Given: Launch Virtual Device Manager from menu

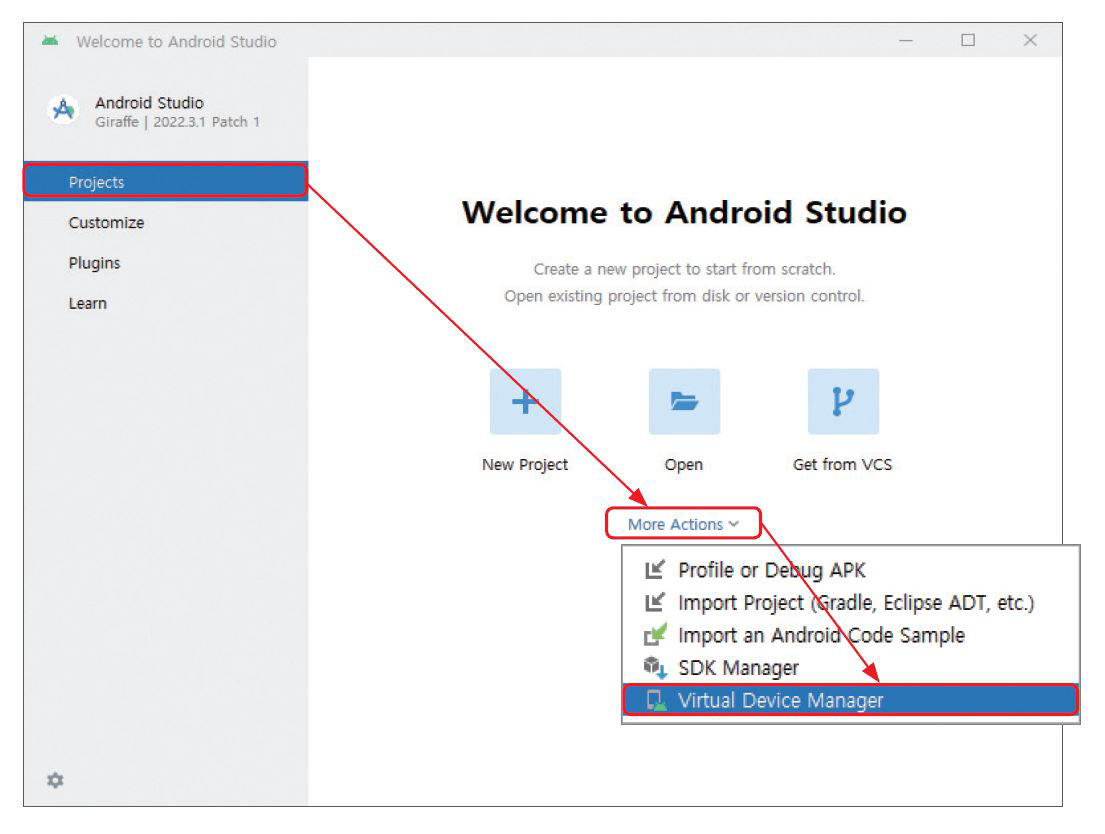Looking at the screenshot, I should tap(851, 700).
